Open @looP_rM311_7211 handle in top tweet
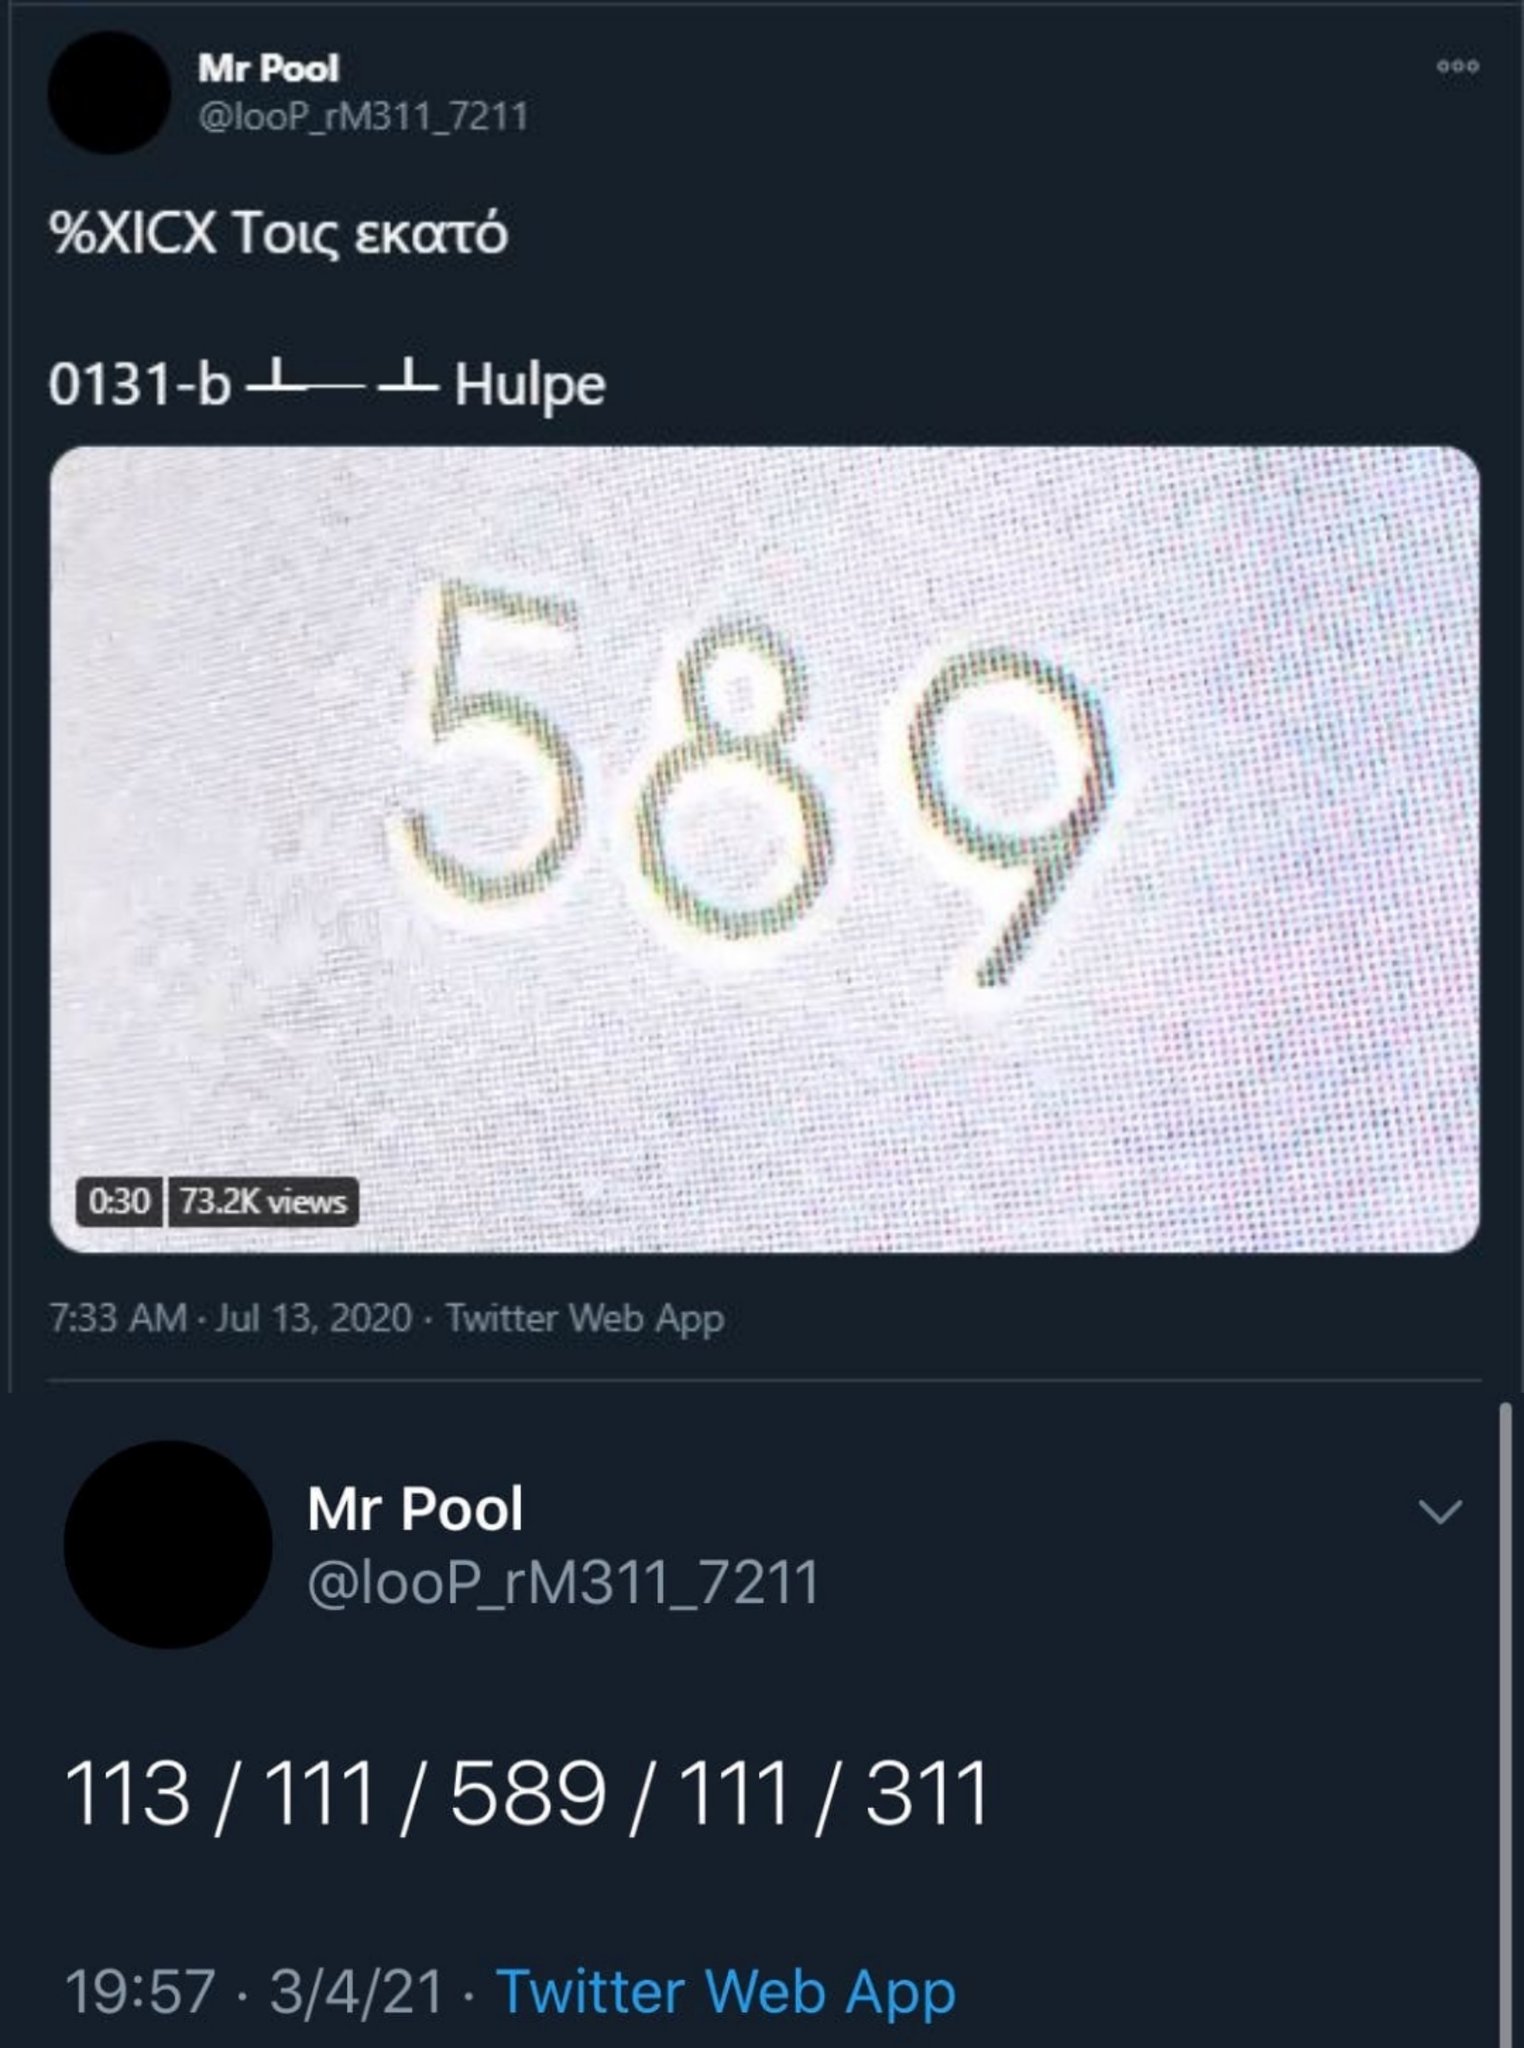Image resolution: width=1524 pixels, height=2048 pixels. (363, 117)
